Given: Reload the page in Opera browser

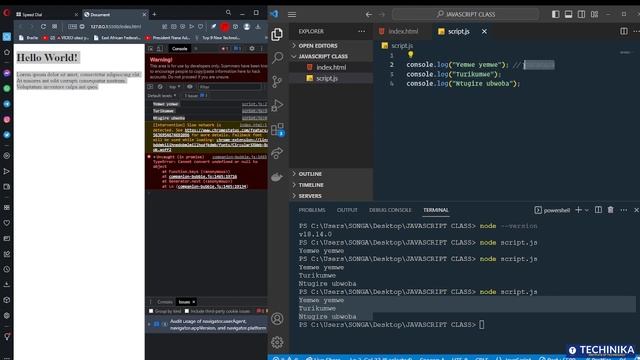Looking at the screenshot, I should pos(43,27).
